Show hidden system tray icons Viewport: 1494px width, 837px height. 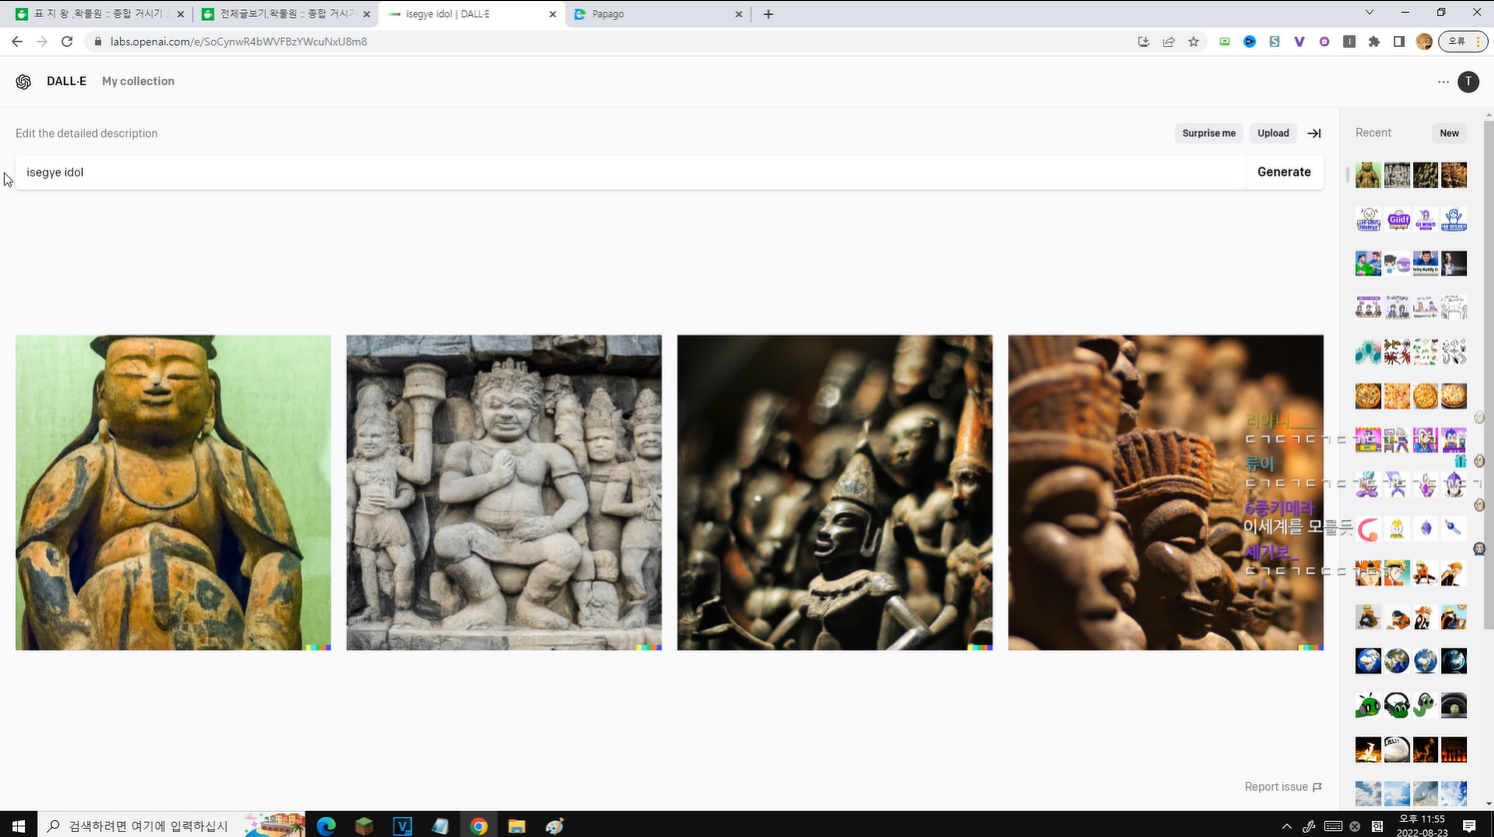(x=1286, y=826)
